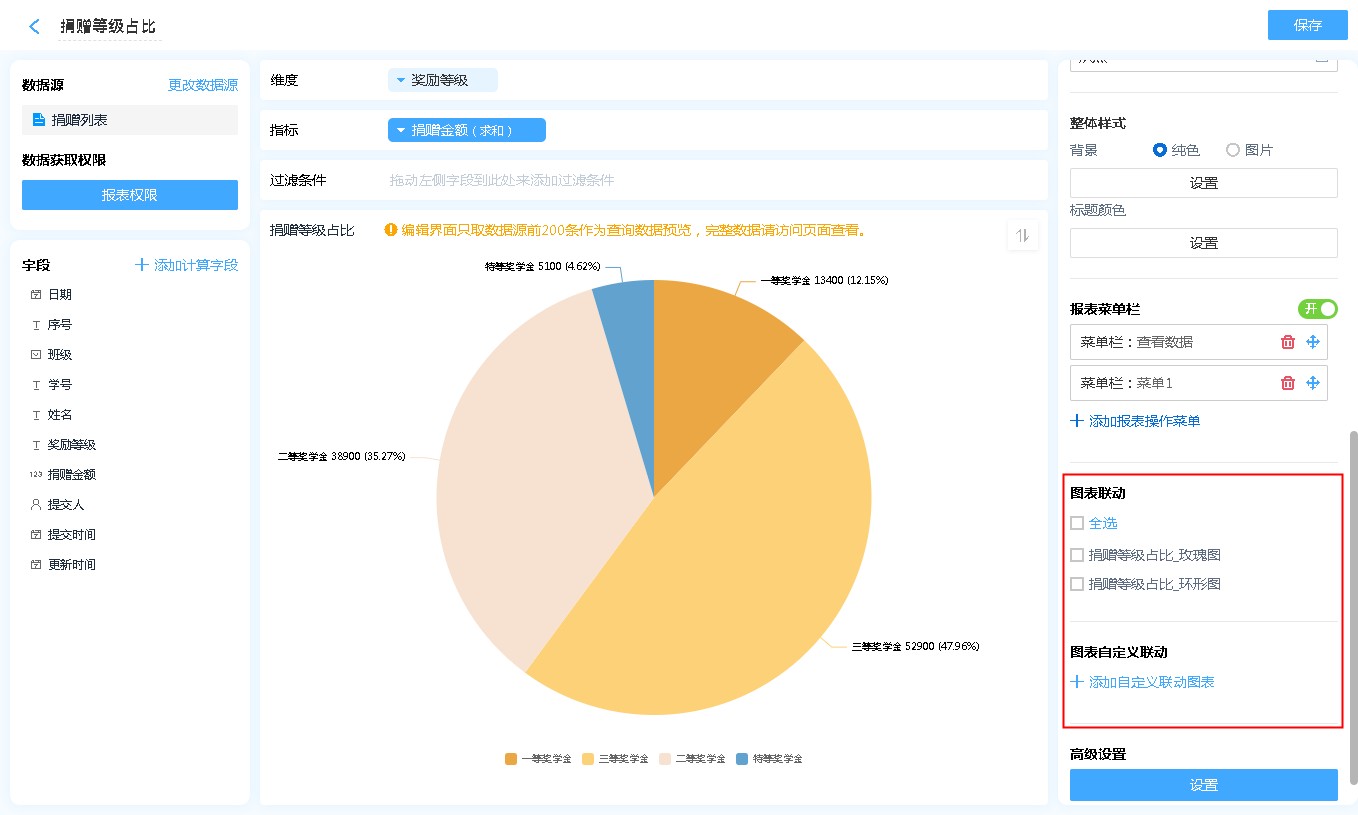Click plus icon to add calculated field
Viewport: 1358px width, 815px height.
point(142,265)
